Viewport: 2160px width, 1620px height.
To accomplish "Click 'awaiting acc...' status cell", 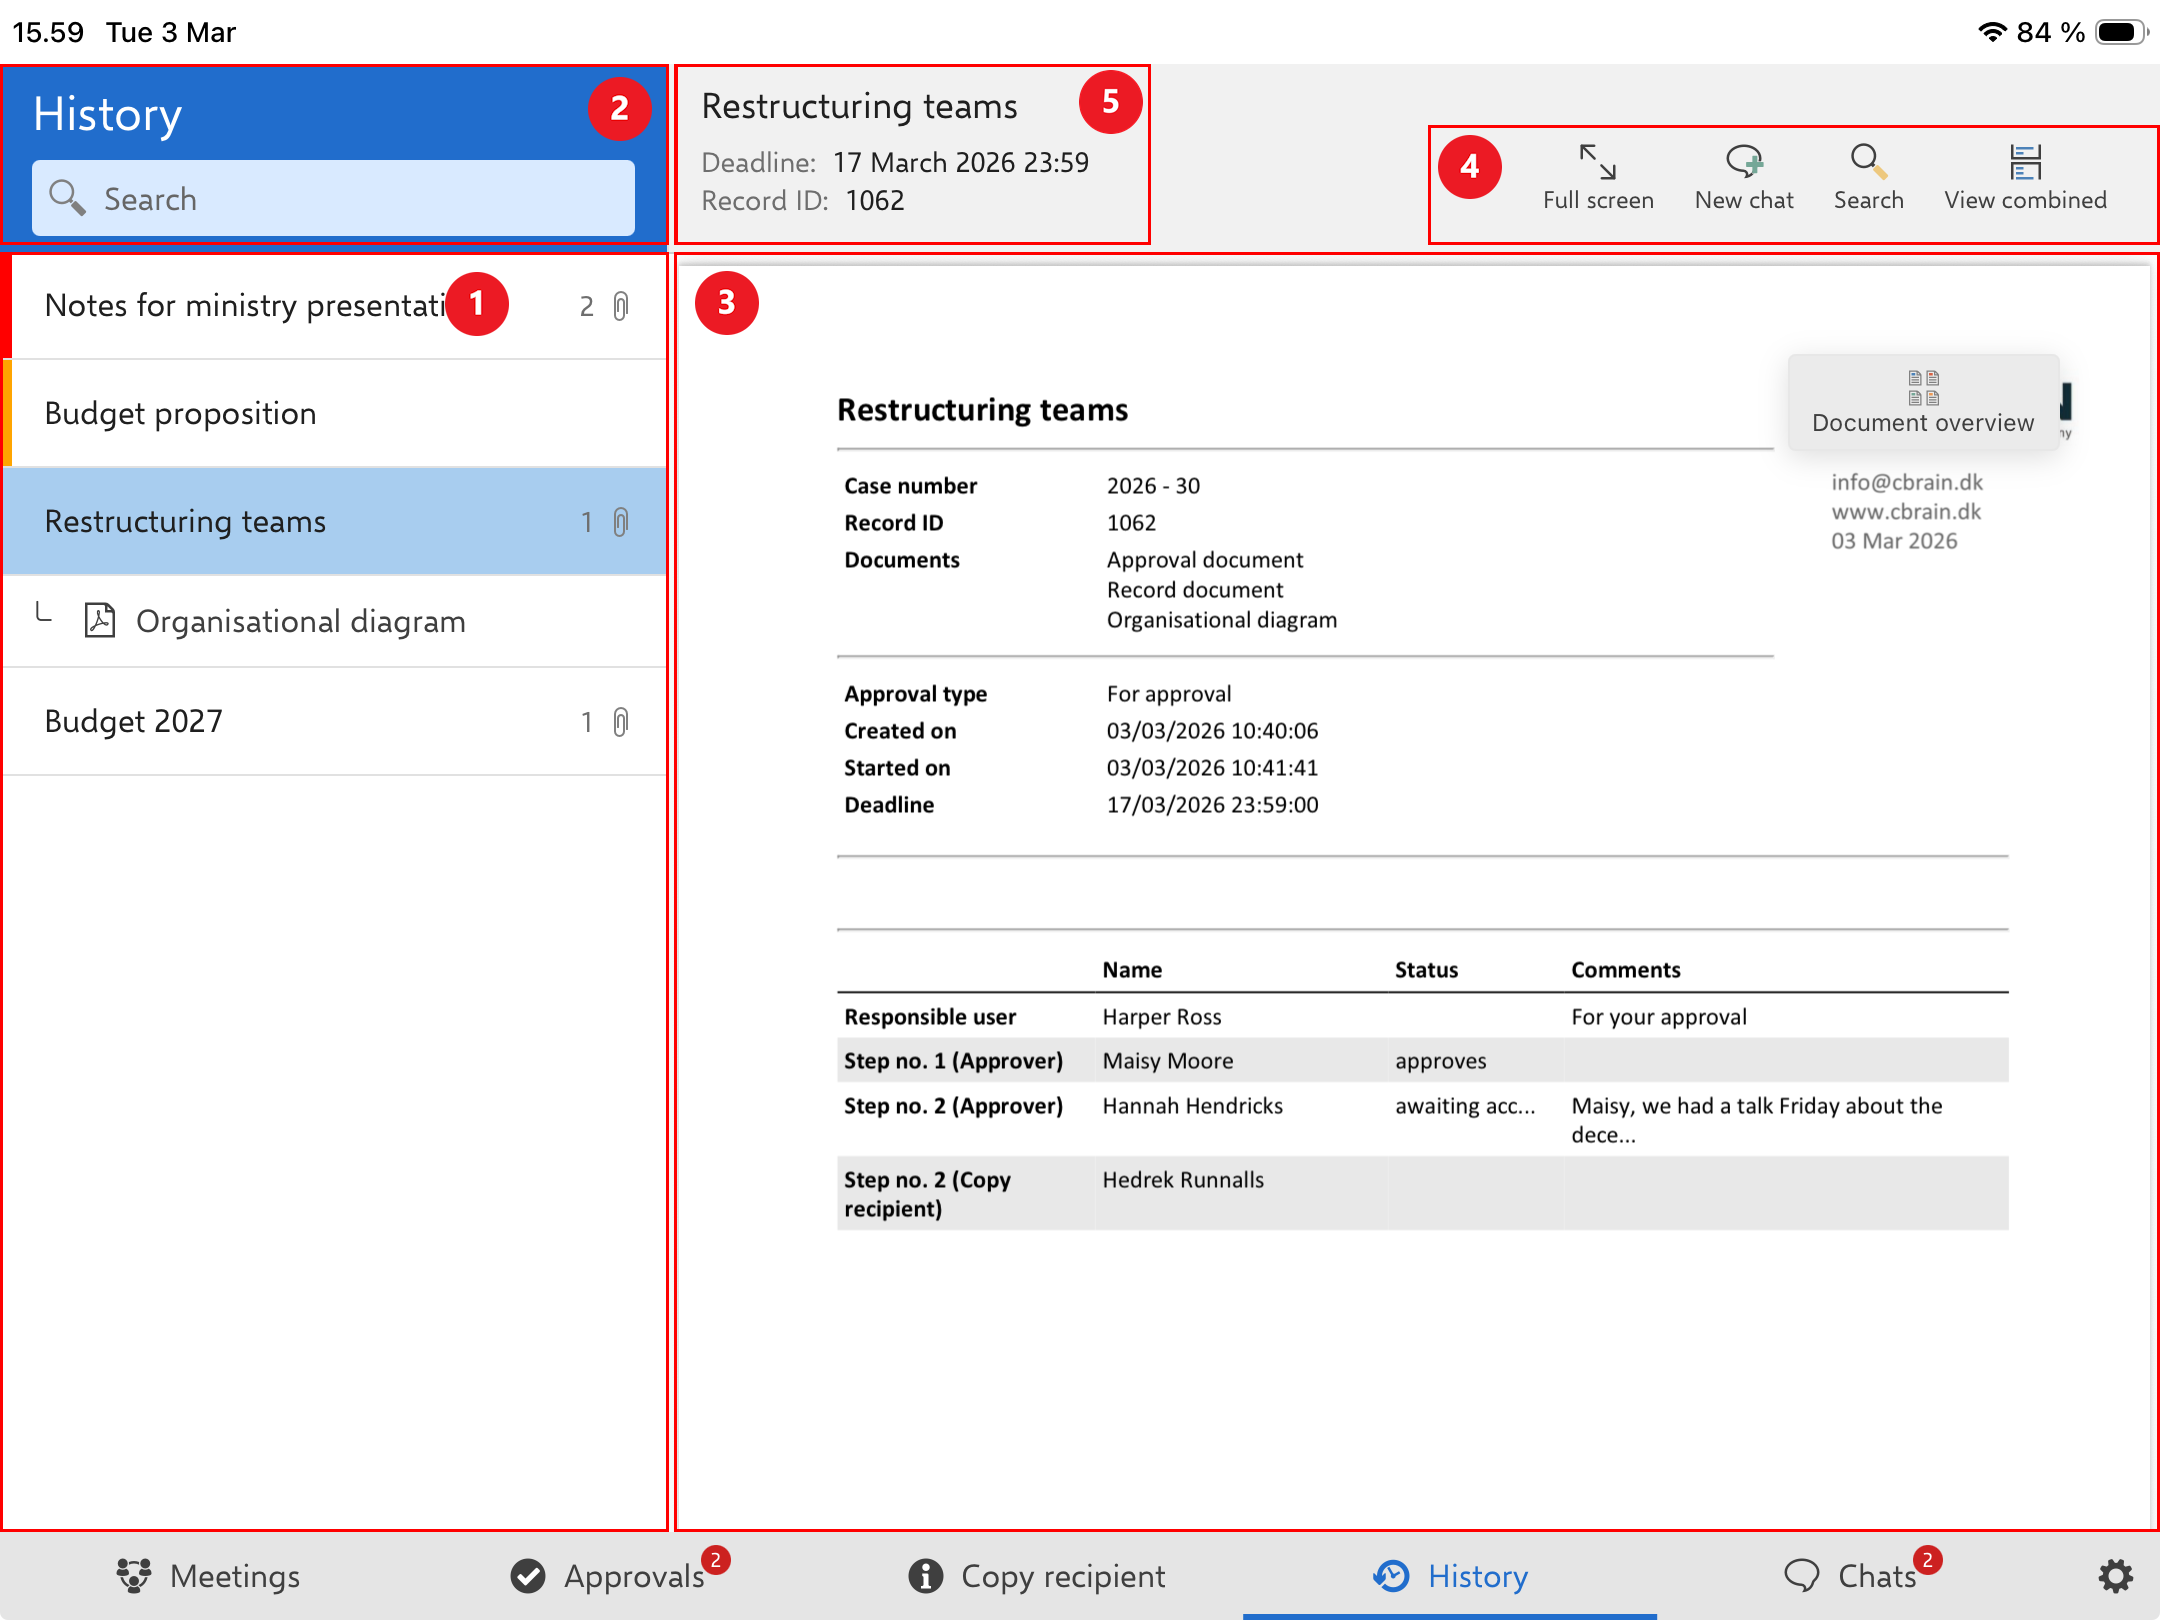I will (x=1465, y=1106).
